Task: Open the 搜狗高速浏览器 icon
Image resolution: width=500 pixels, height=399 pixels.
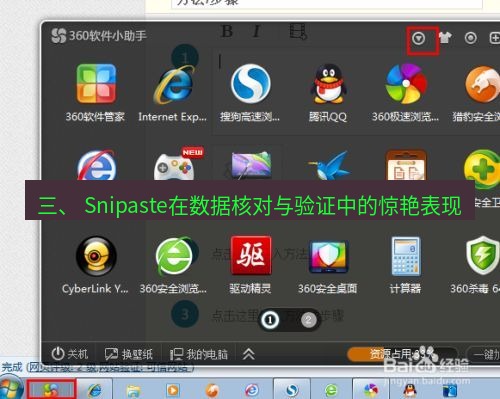Action: coord(250,84)
